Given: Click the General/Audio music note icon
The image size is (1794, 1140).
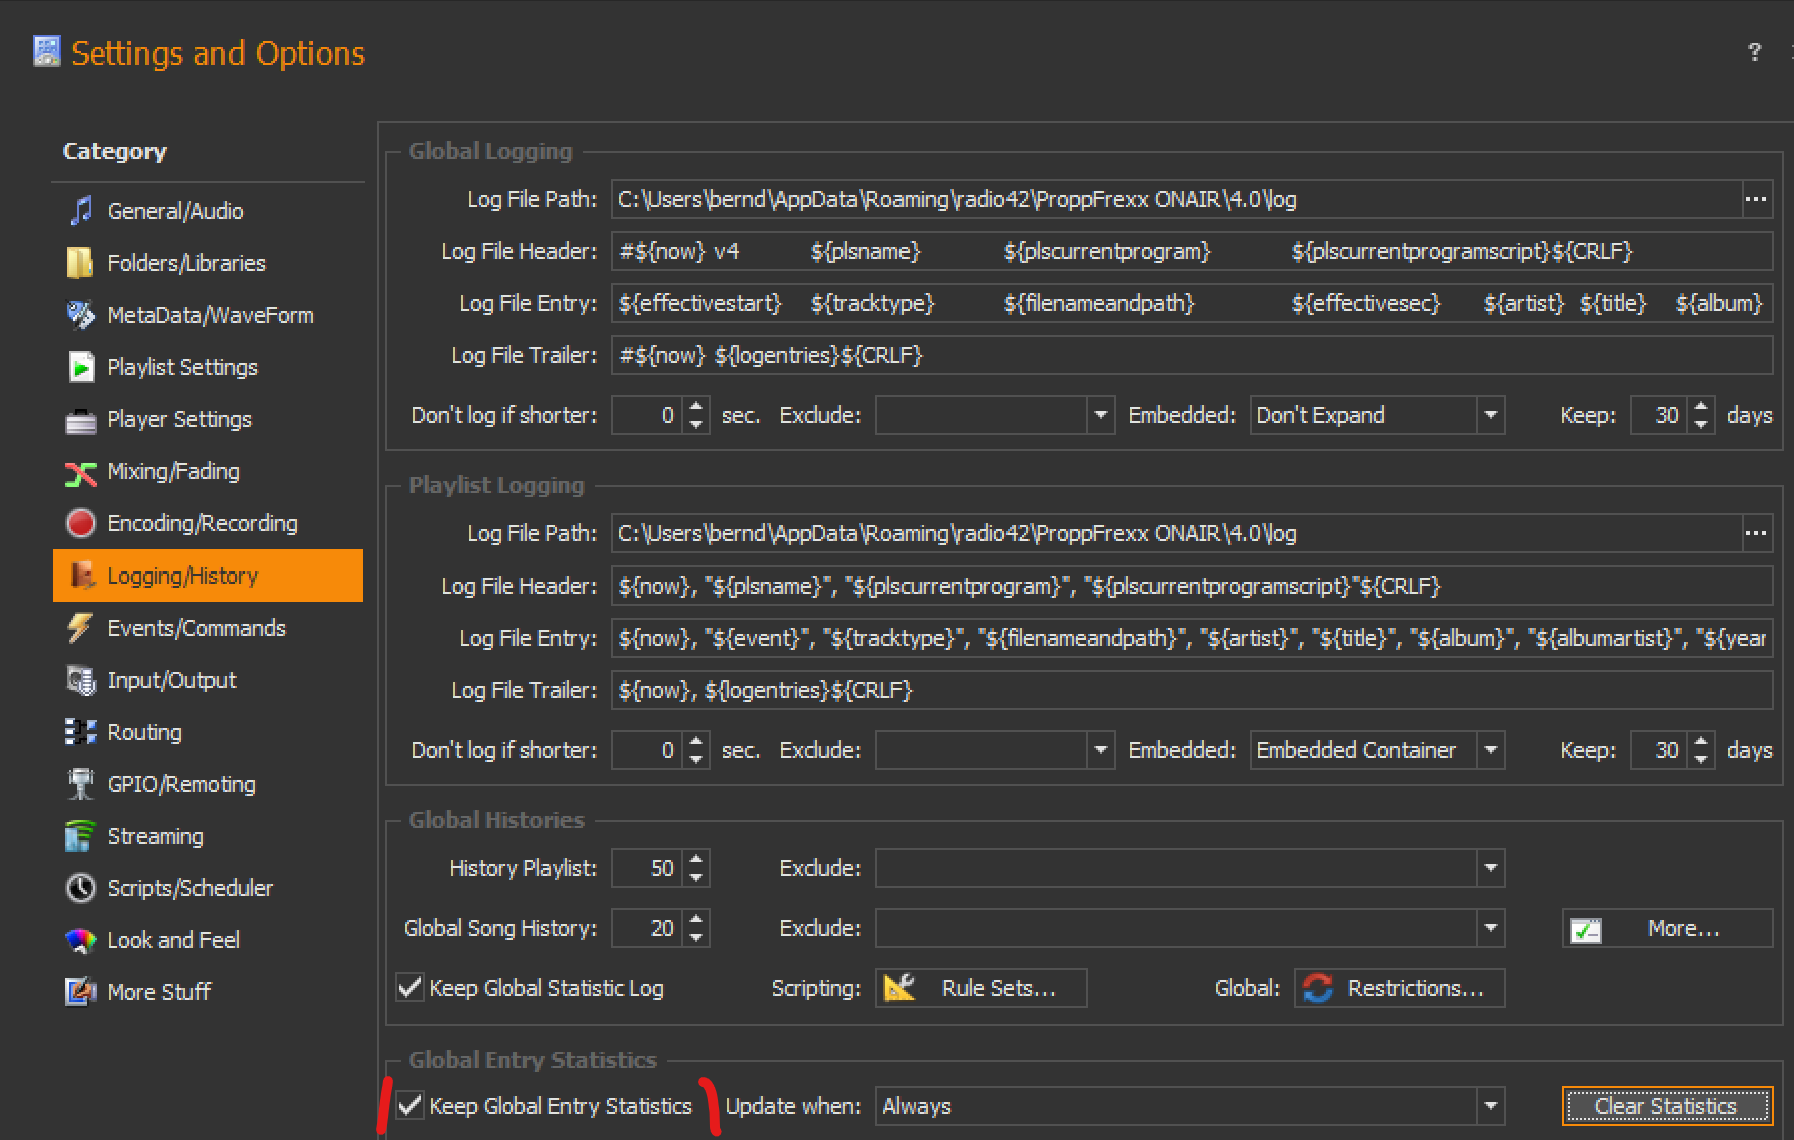Looking at the screenshot, I should point(81,211).
